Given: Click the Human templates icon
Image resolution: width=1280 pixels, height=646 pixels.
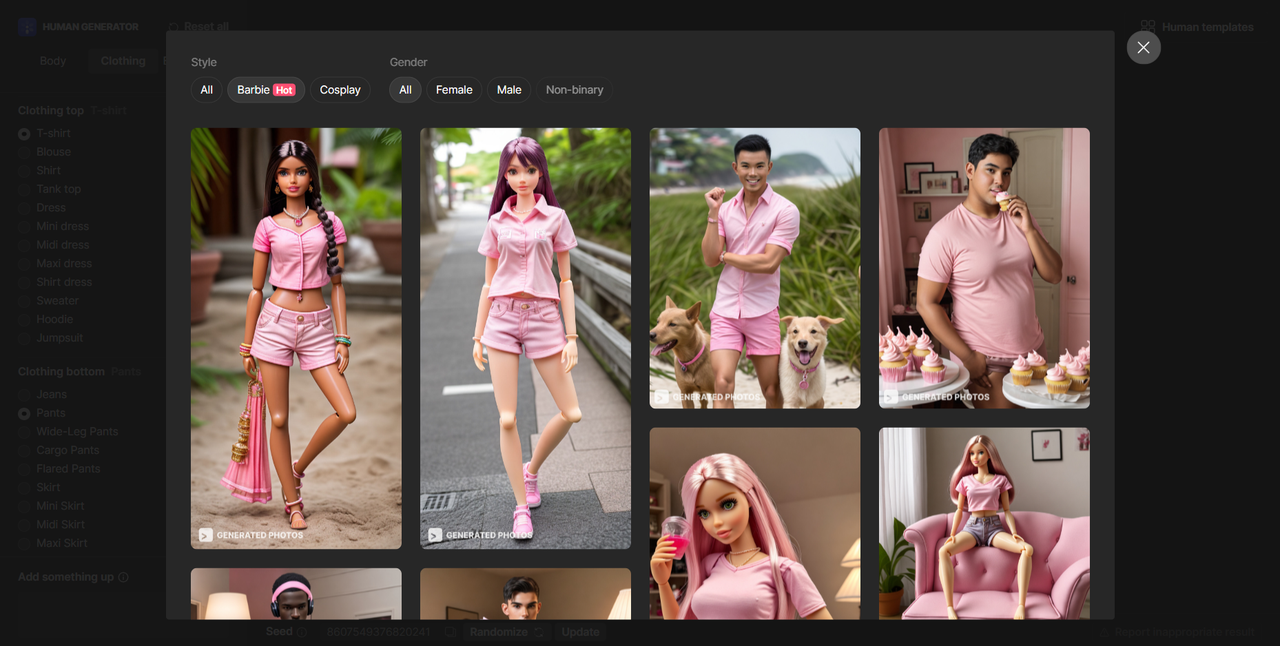Looking at the screenshot, I should point(1148,27).
